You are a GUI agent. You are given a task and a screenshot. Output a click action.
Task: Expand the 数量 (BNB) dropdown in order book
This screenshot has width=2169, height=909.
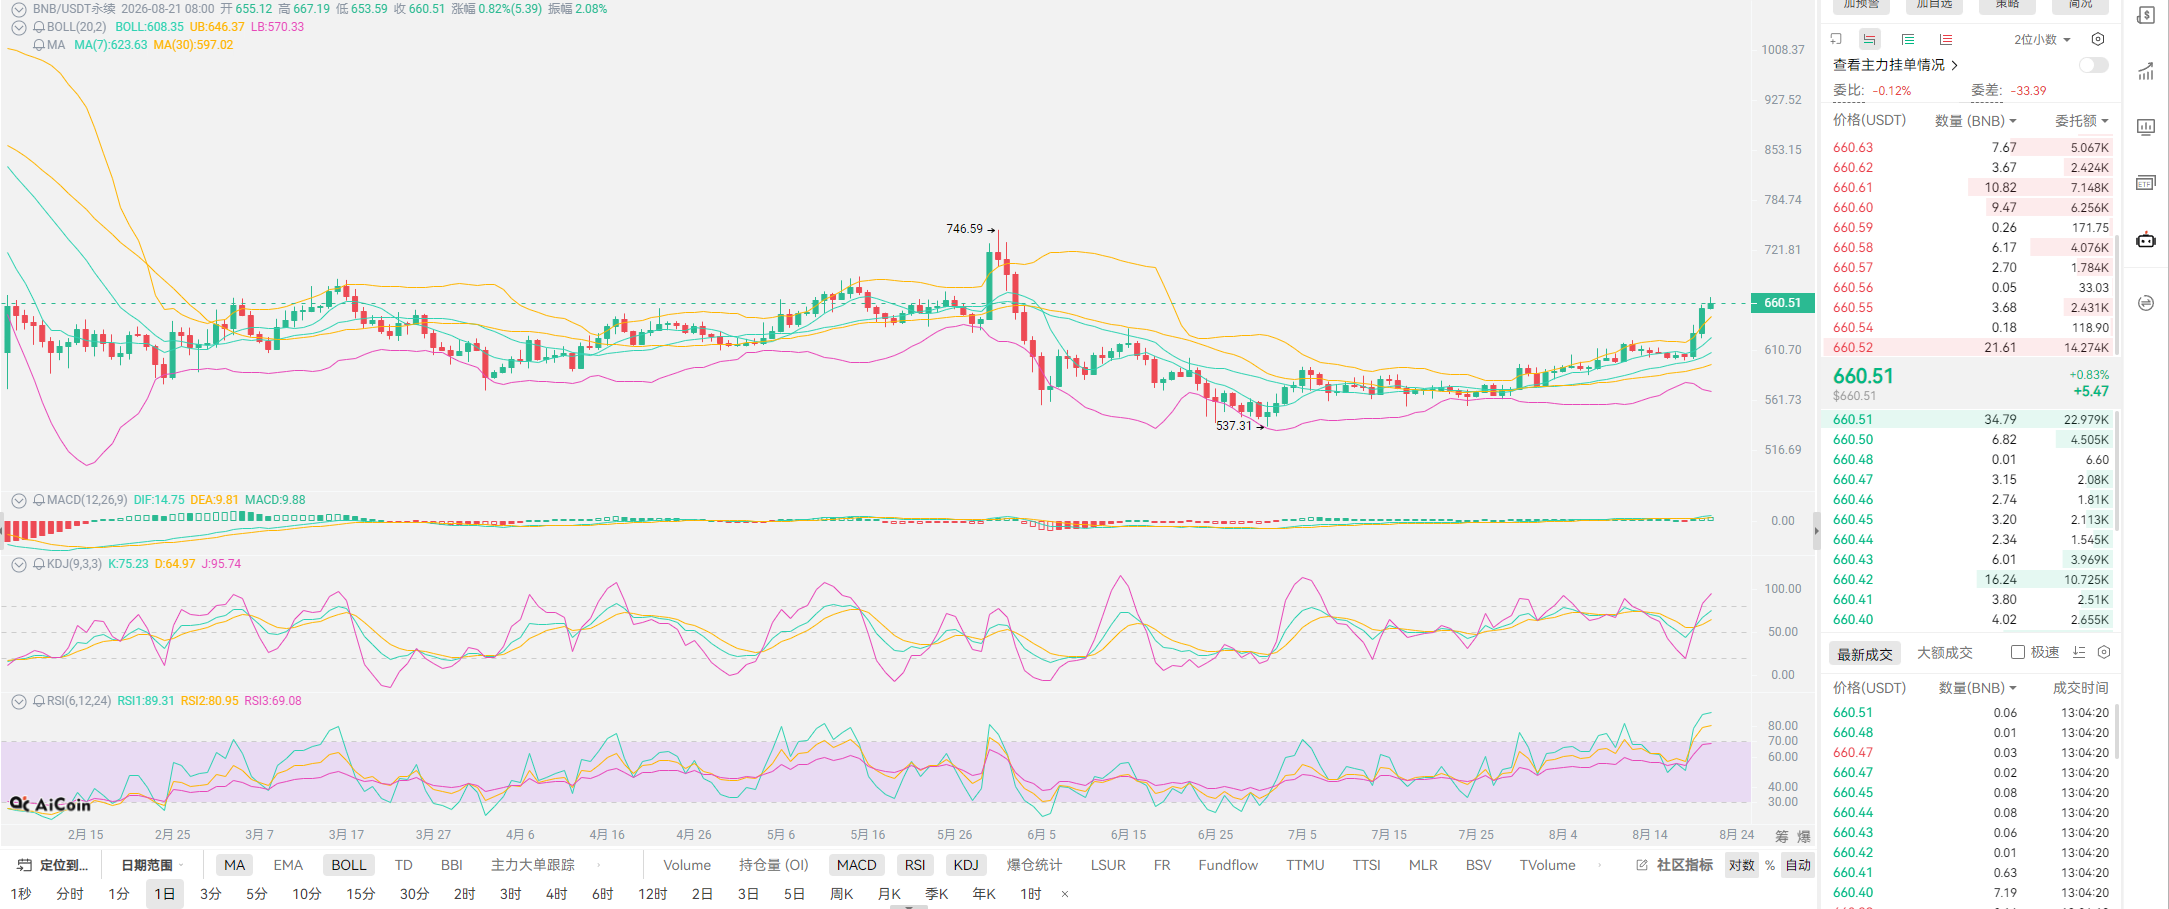pyautogui.click(x=1976, y=121)
